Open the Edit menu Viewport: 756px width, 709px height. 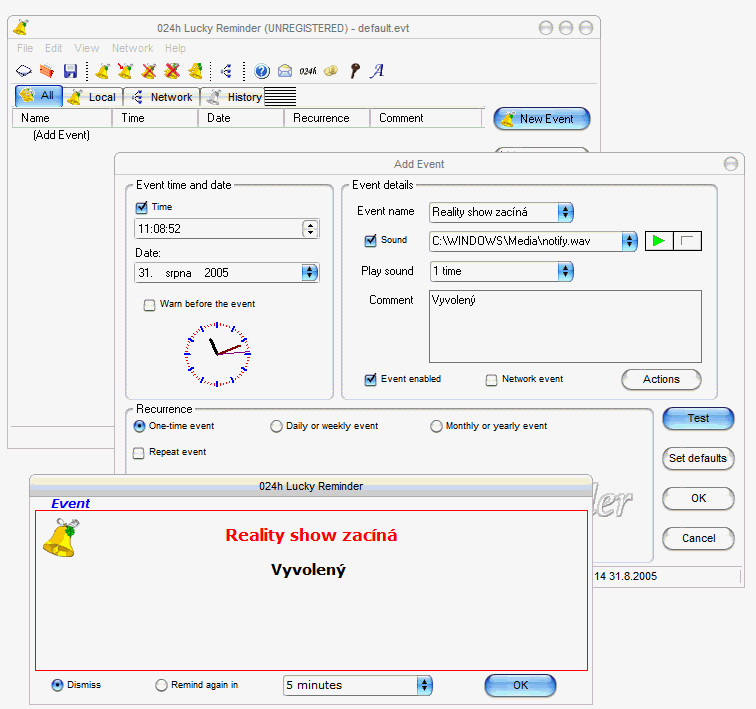(54, 48)
